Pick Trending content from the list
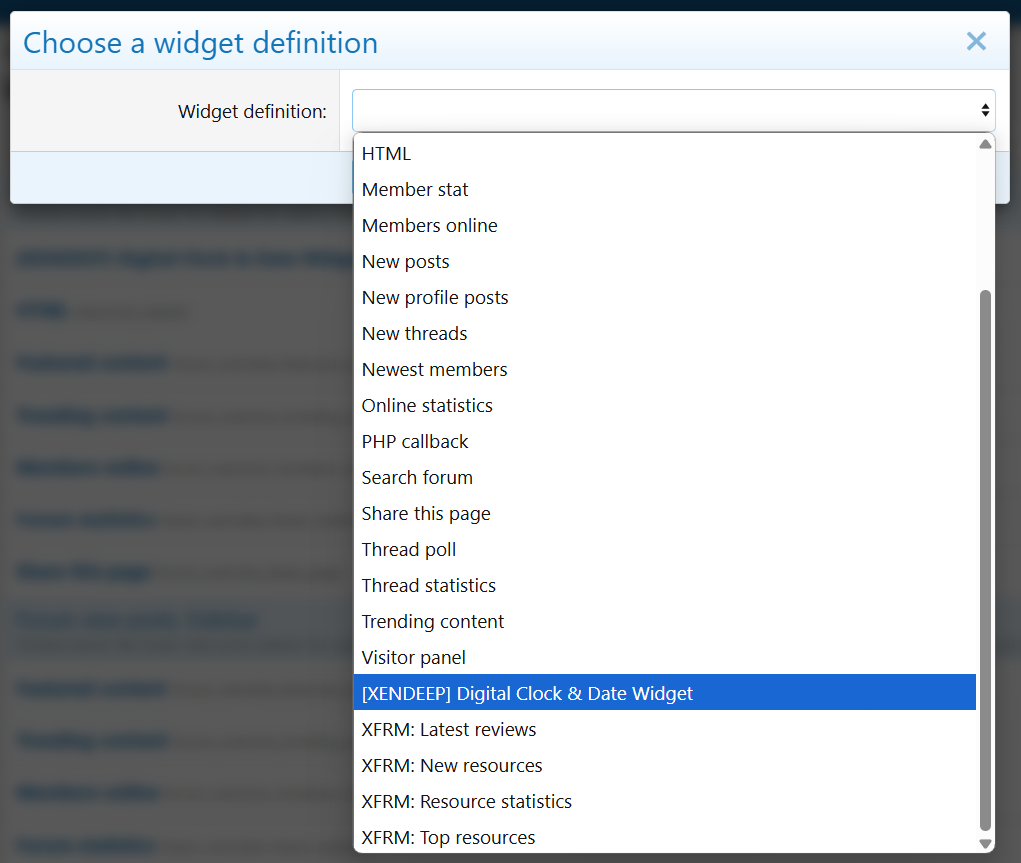The image size is (1021, 863). pyautogui.click(x=433, y=622)
